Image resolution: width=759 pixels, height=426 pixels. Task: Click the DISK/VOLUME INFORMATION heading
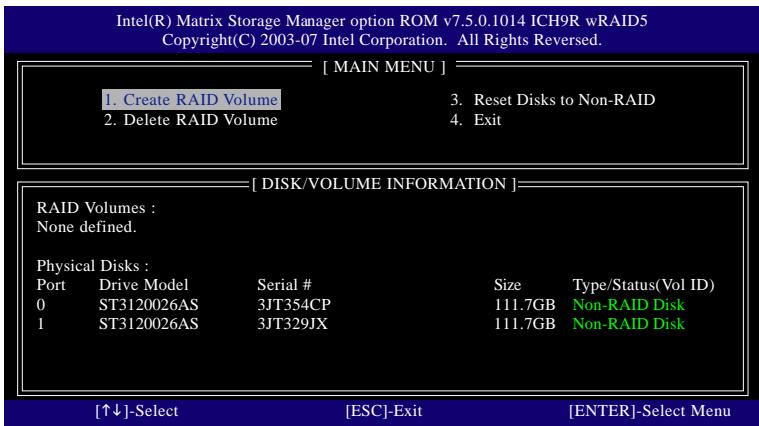click(x=384, y=184)
